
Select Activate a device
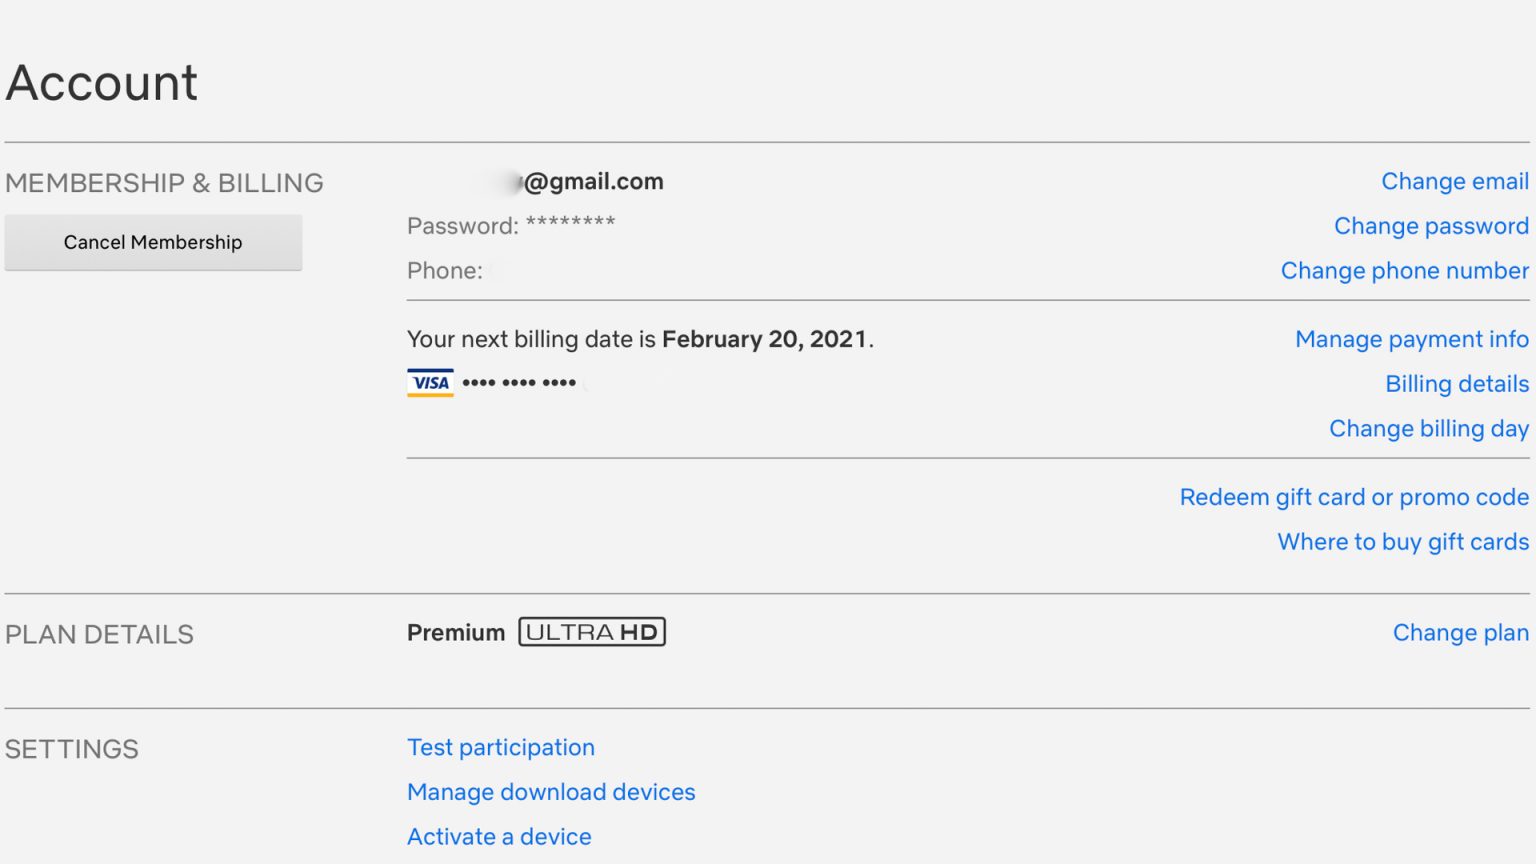(499, 837)
